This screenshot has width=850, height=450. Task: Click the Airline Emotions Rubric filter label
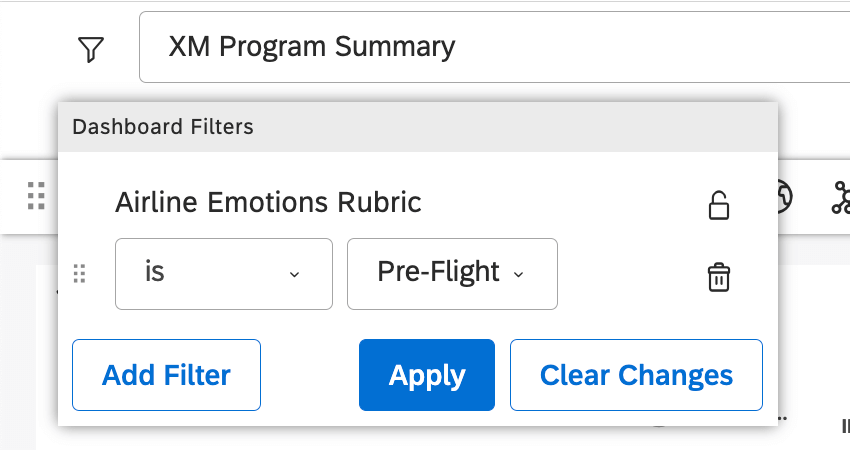pos(268,203)
